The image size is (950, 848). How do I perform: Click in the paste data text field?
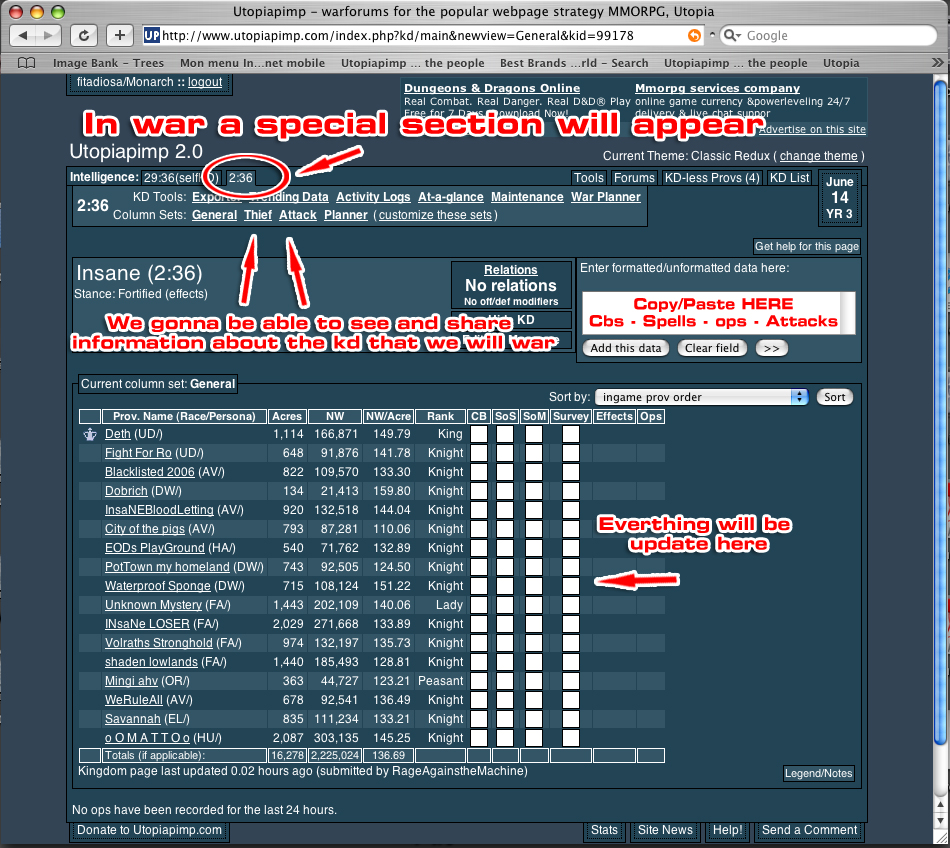(x=719, y=313)
